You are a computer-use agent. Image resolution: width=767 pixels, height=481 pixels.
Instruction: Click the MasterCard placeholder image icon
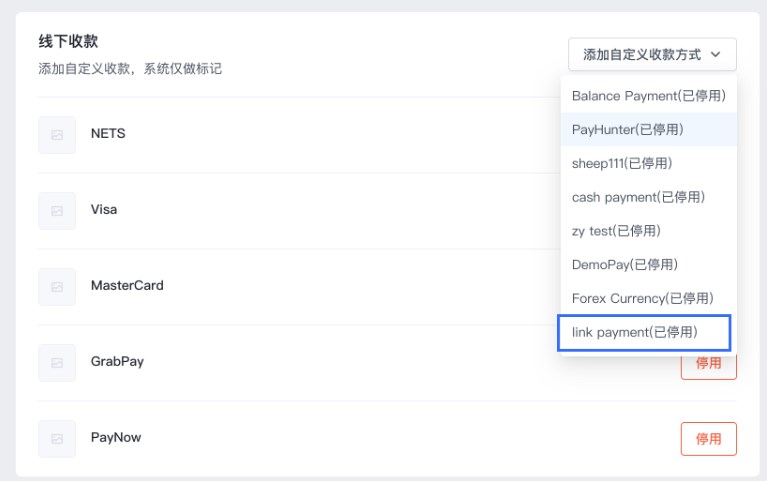tap(57, 287)
